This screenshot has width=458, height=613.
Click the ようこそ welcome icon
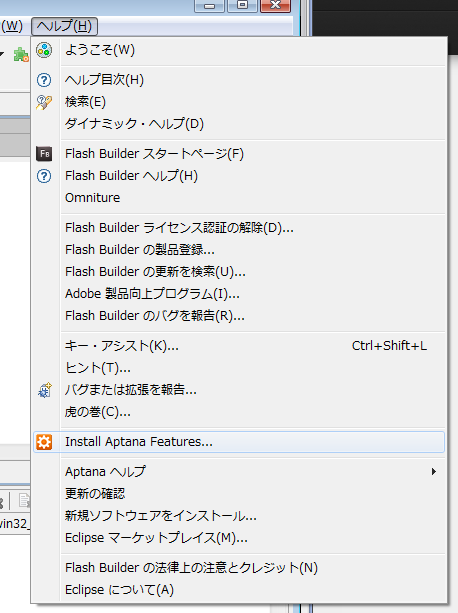click(44, 50)
